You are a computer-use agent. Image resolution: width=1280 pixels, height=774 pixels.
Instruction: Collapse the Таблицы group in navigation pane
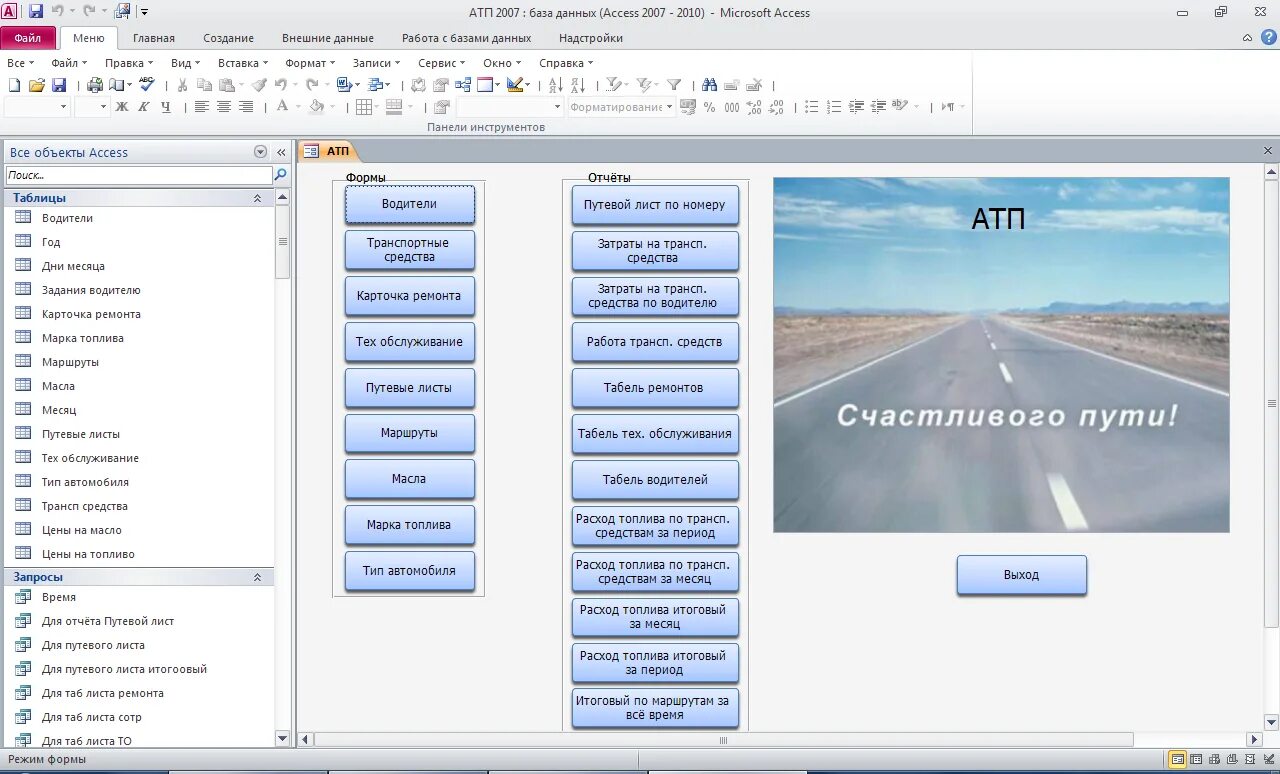tap(257, 198)
